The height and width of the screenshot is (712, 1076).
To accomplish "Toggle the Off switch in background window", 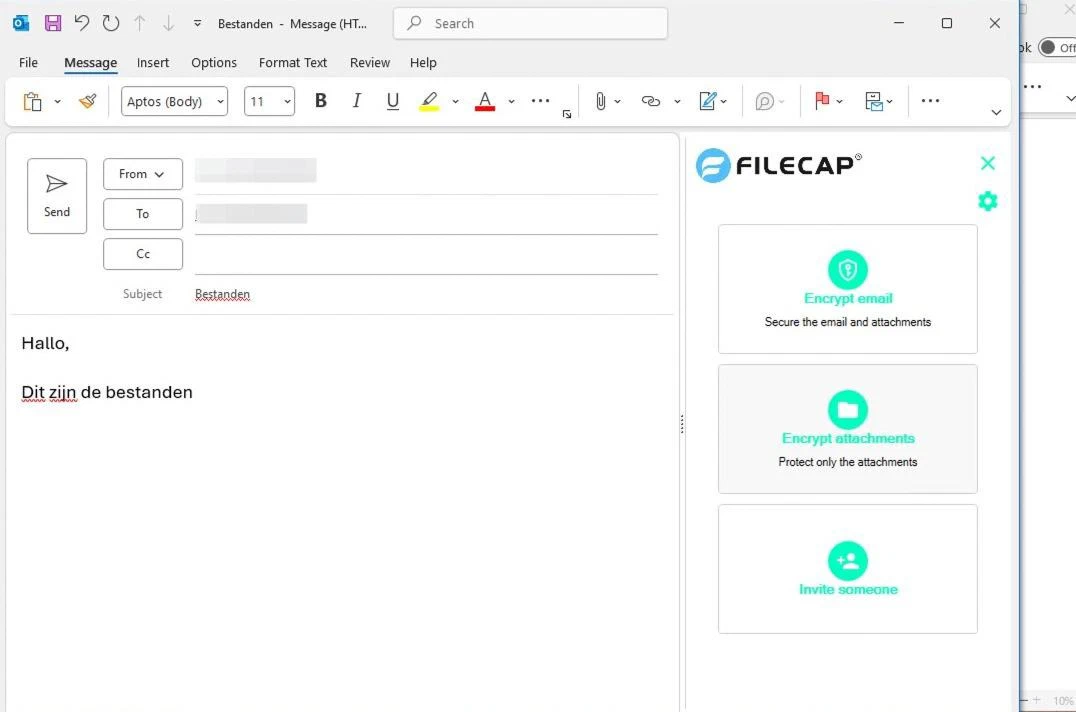I will pyautogui.click(x=1057, y=47).
